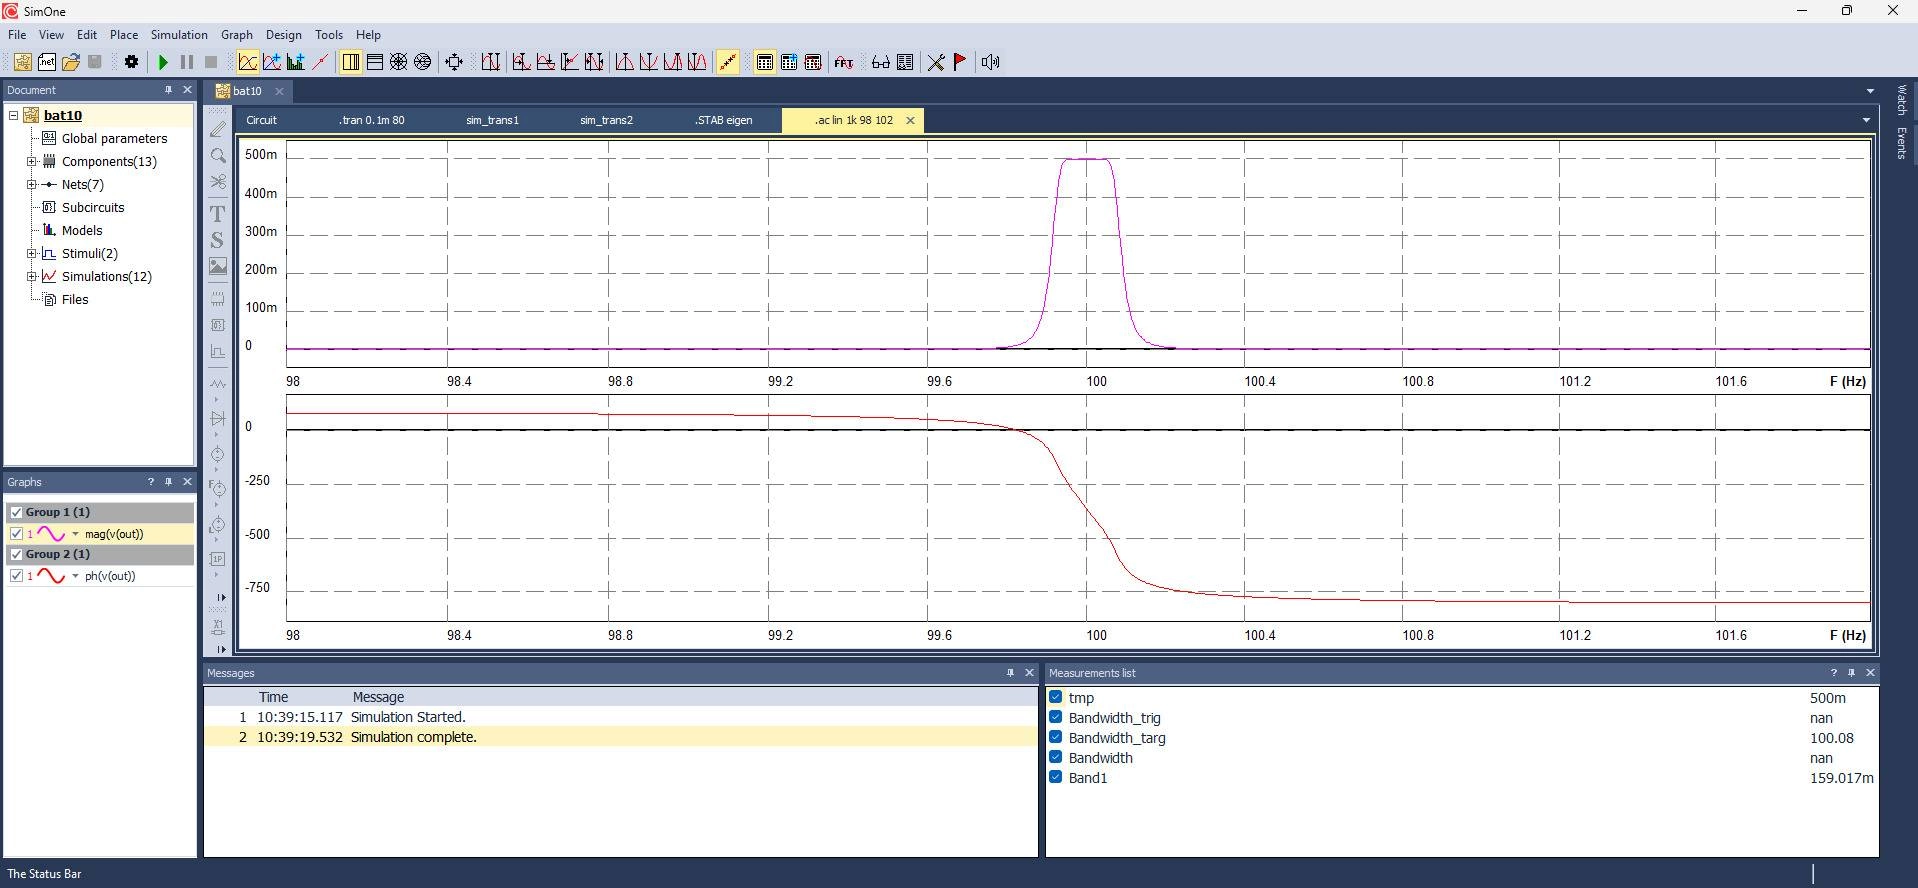The height and width of the screenshot is (888, 1918).
Task: Open the Design menu
Action: coord(284,34)
